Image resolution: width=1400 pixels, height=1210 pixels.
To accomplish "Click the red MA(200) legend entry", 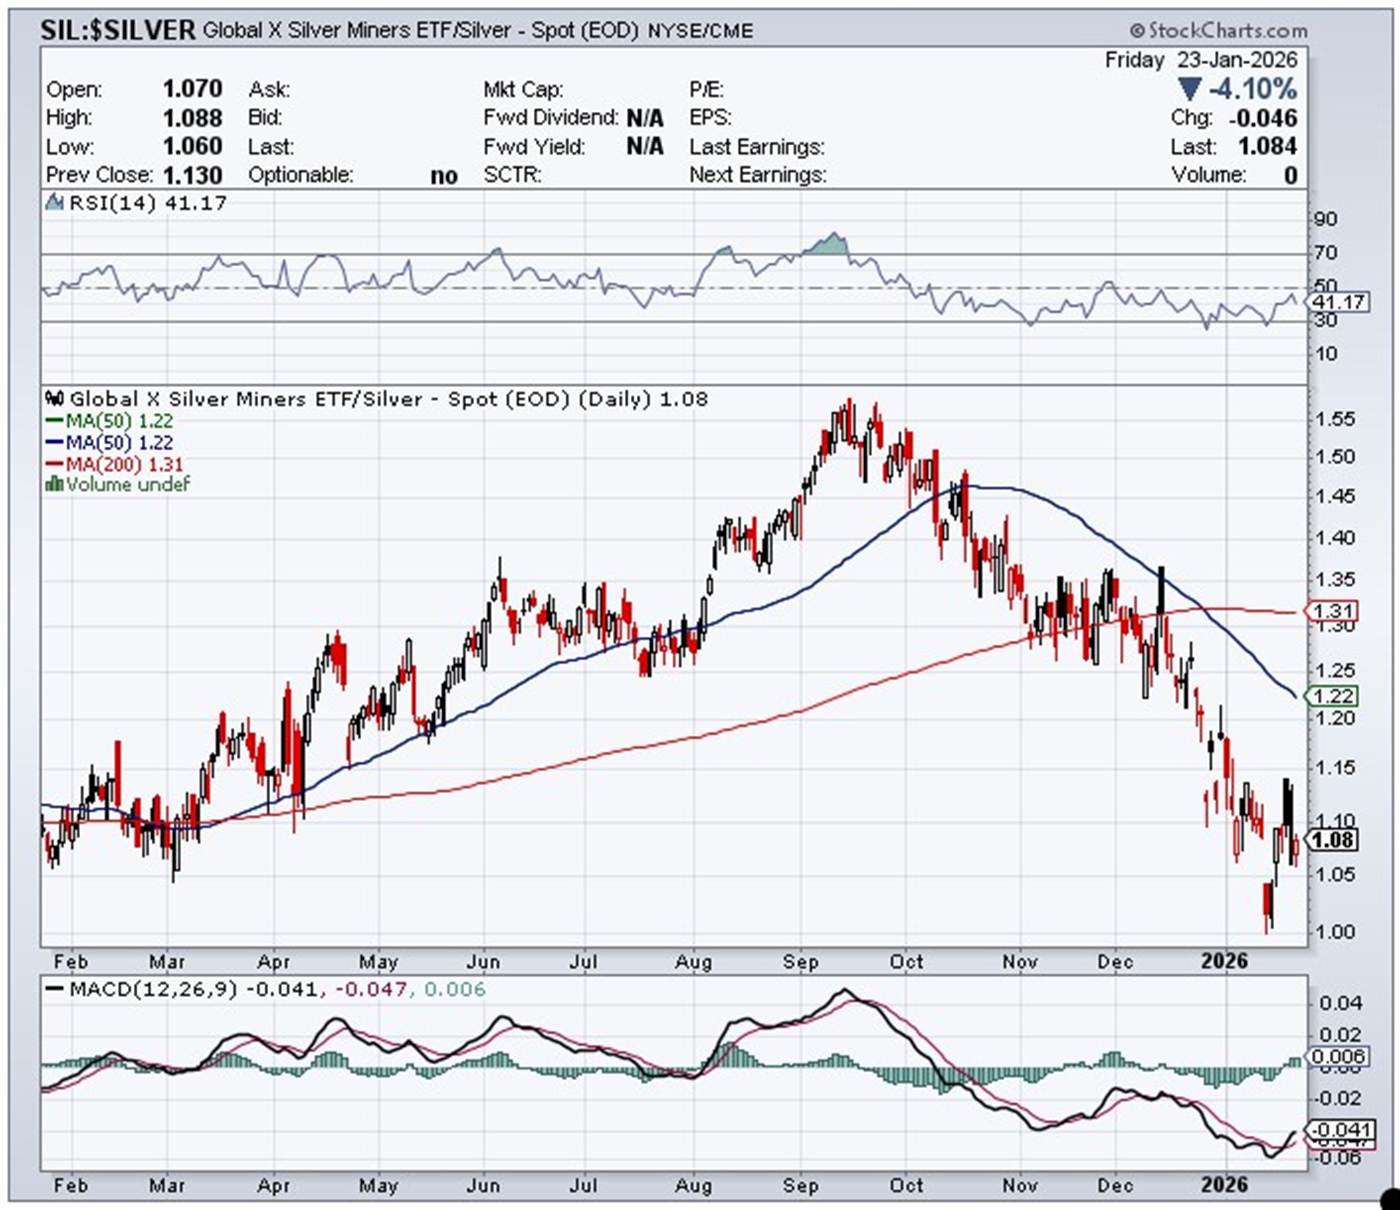I will pos(114,464).
